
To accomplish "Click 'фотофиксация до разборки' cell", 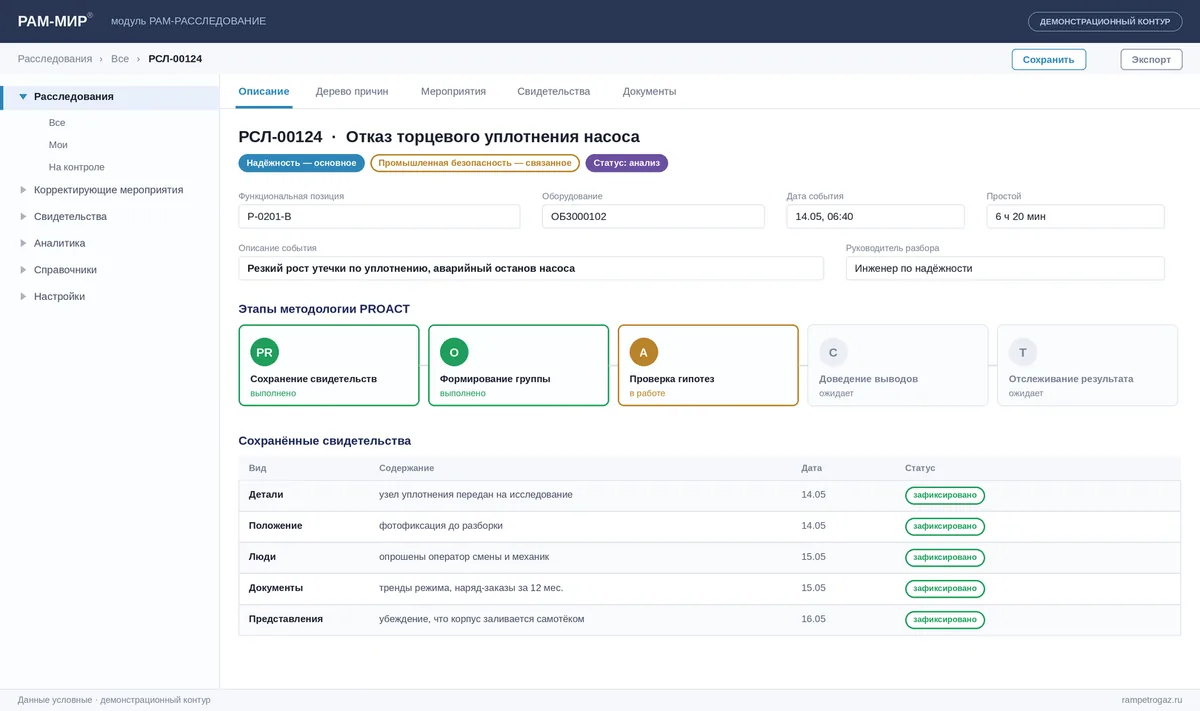I will click(x=441, y=525).
